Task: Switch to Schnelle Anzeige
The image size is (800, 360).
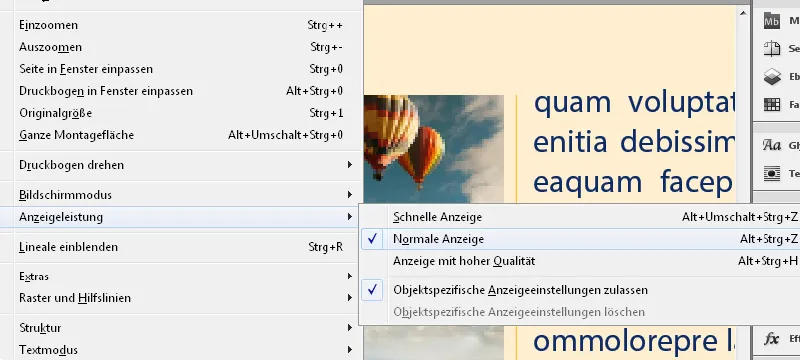Action: 580,217
